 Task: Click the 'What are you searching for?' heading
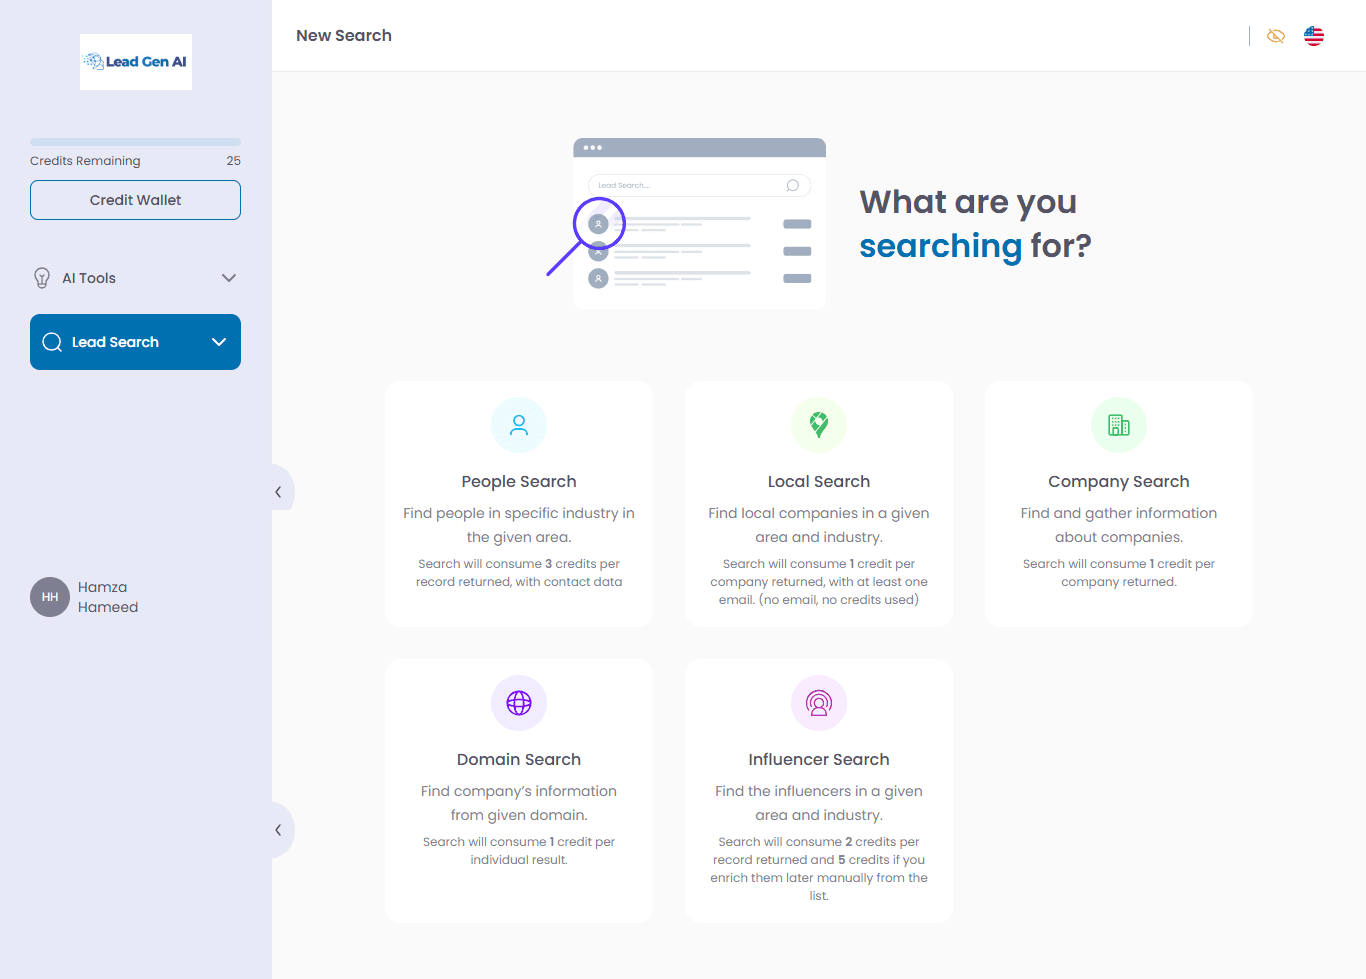(x=975, y=224)
